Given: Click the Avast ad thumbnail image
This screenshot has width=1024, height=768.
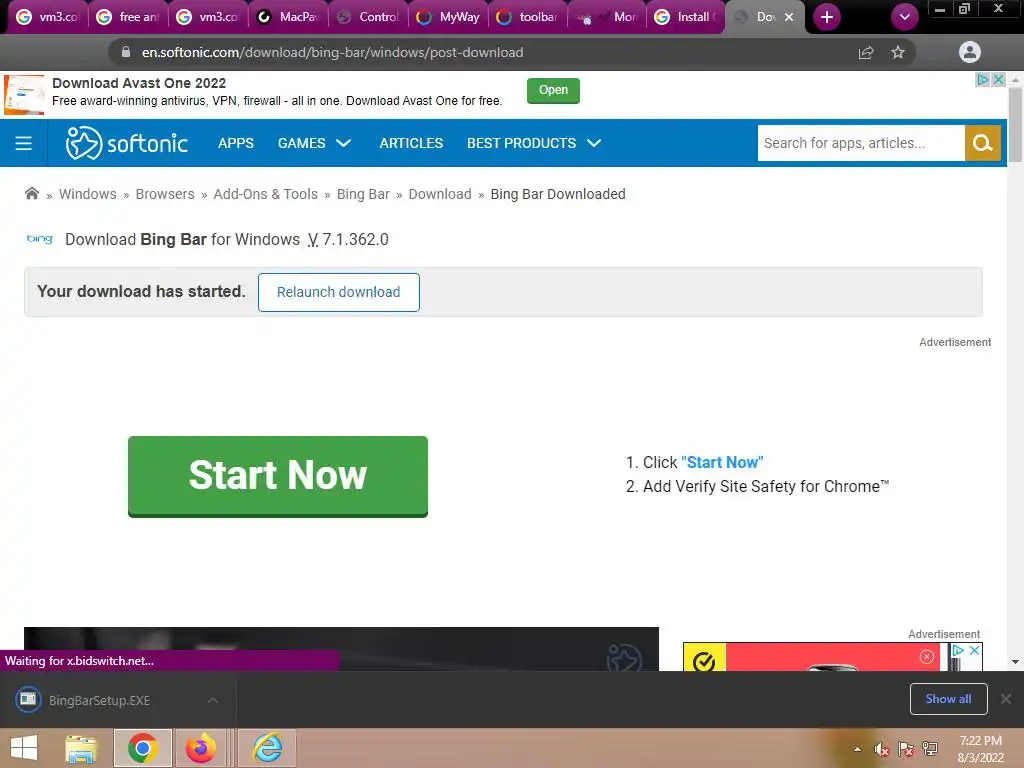Looking at the screenshot, I should [24, 95].
